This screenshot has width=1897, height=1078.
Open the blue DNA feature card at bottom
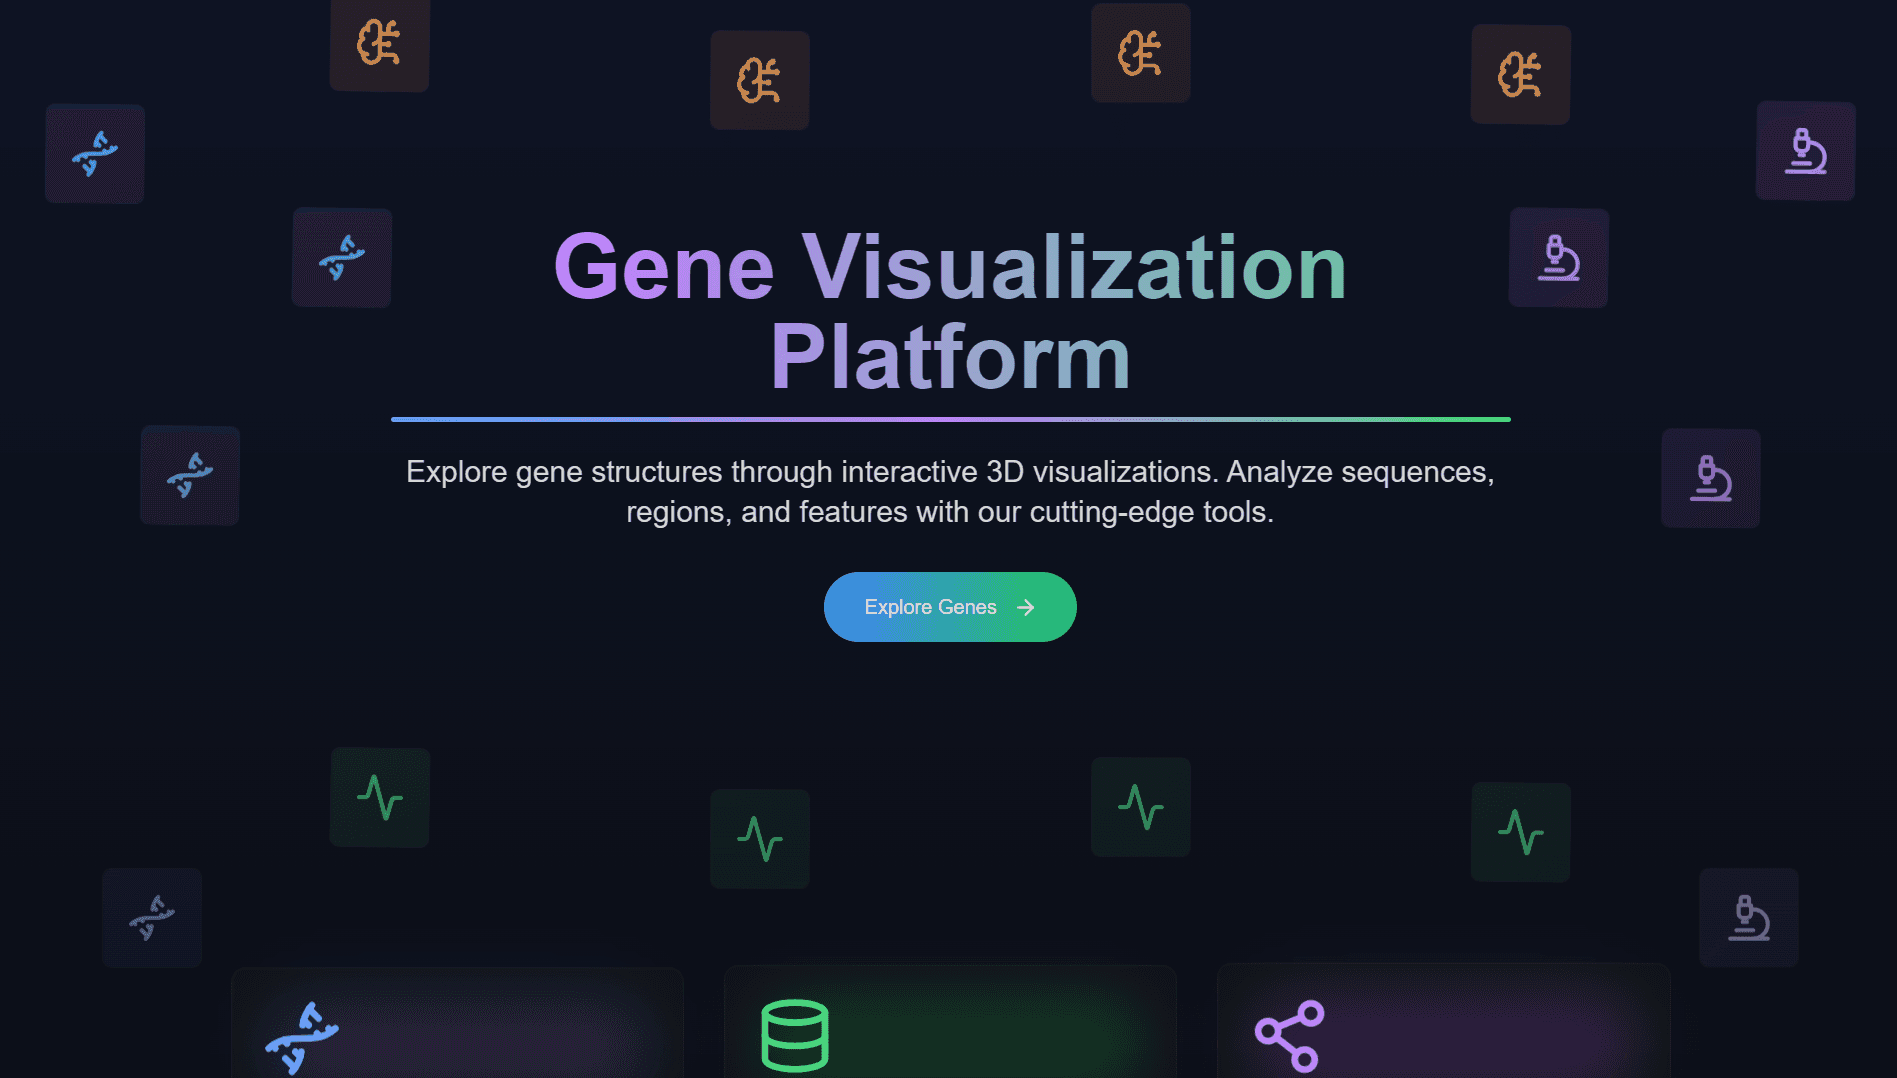tap(457, 1025)
